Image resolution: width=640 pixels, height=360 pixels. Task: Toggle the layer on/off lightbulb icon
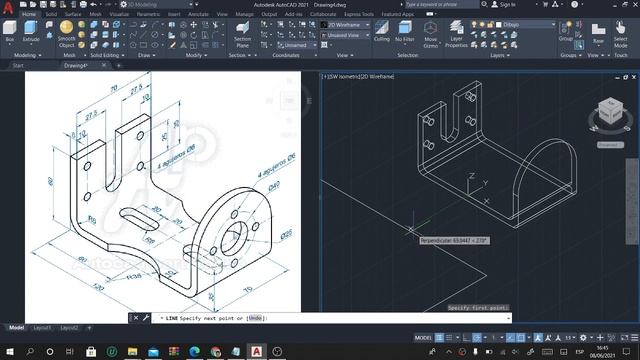coord(474,25)
